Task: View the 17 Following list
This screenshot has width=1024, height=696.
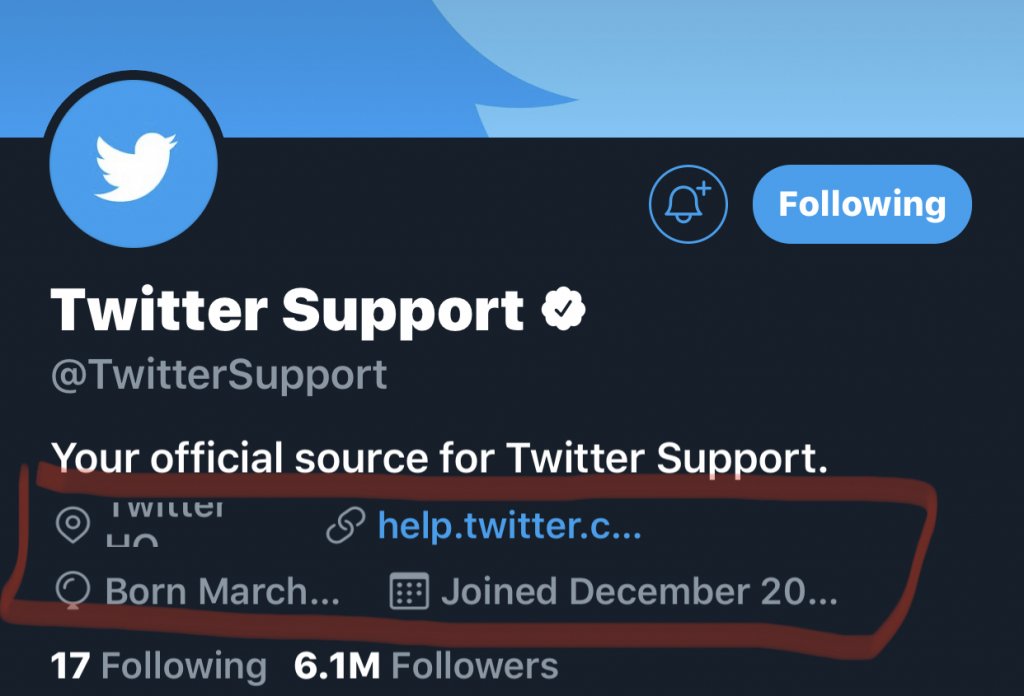Action: [x=159, y=666]
